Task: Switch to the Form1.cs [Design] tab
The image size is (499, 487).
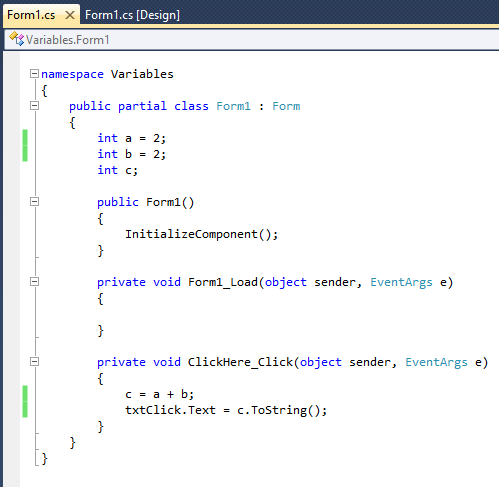Action: (132, 15)
